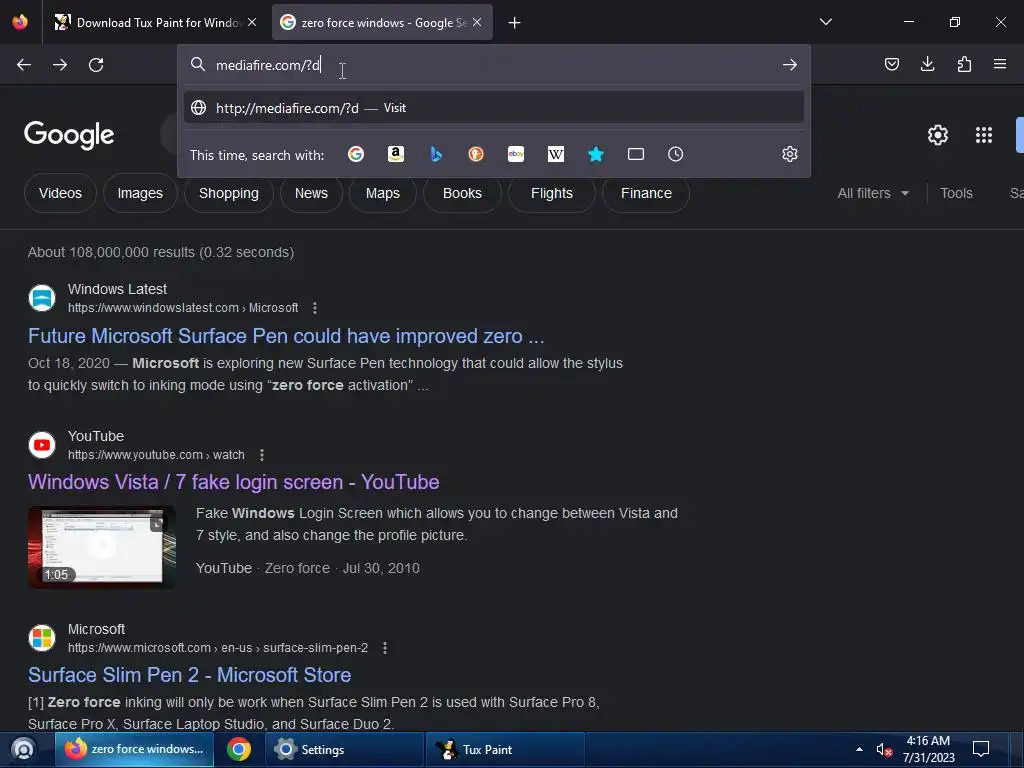
Task: Search this time with DuckDuckGo
Action: click(x=476, y=154)
